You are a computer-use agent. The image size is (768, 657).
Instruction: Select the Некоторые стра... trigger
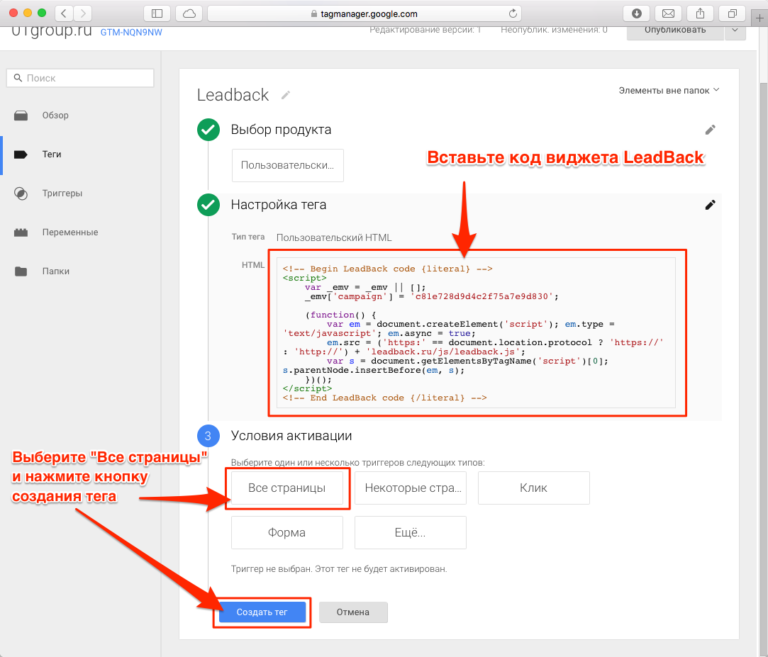click(410, 488)
